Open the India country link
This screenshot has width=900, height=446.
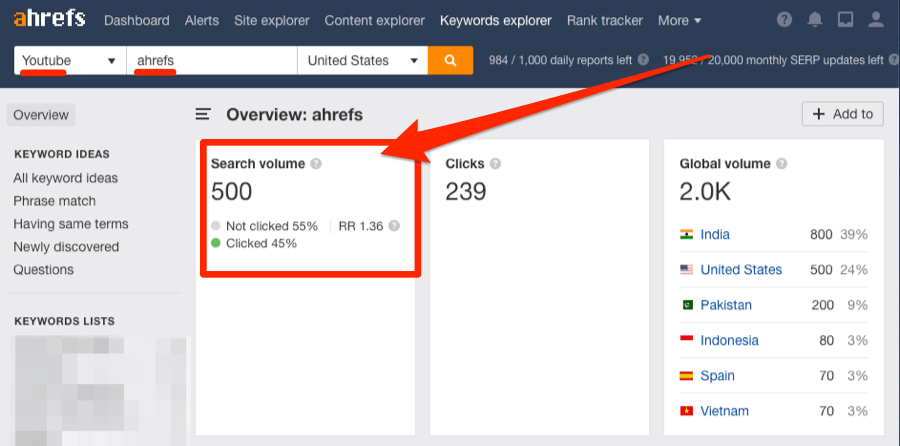tap(715, 234)
